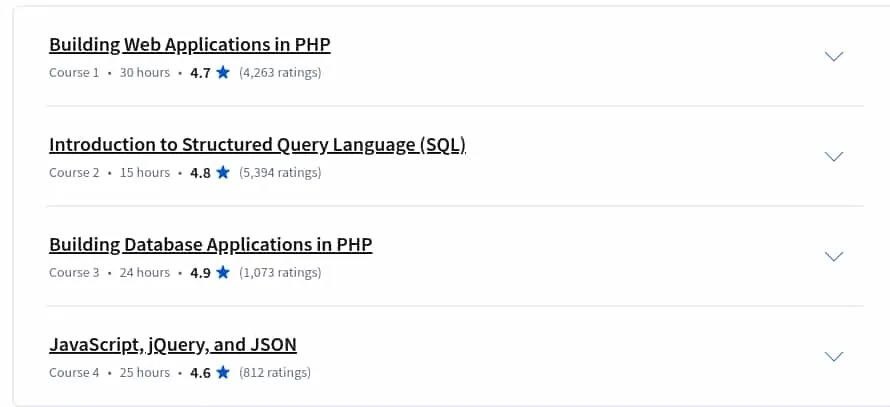
Task: Open Introduction to Structured Query Language (SQL) link
Action: click(x=257, y=145)
